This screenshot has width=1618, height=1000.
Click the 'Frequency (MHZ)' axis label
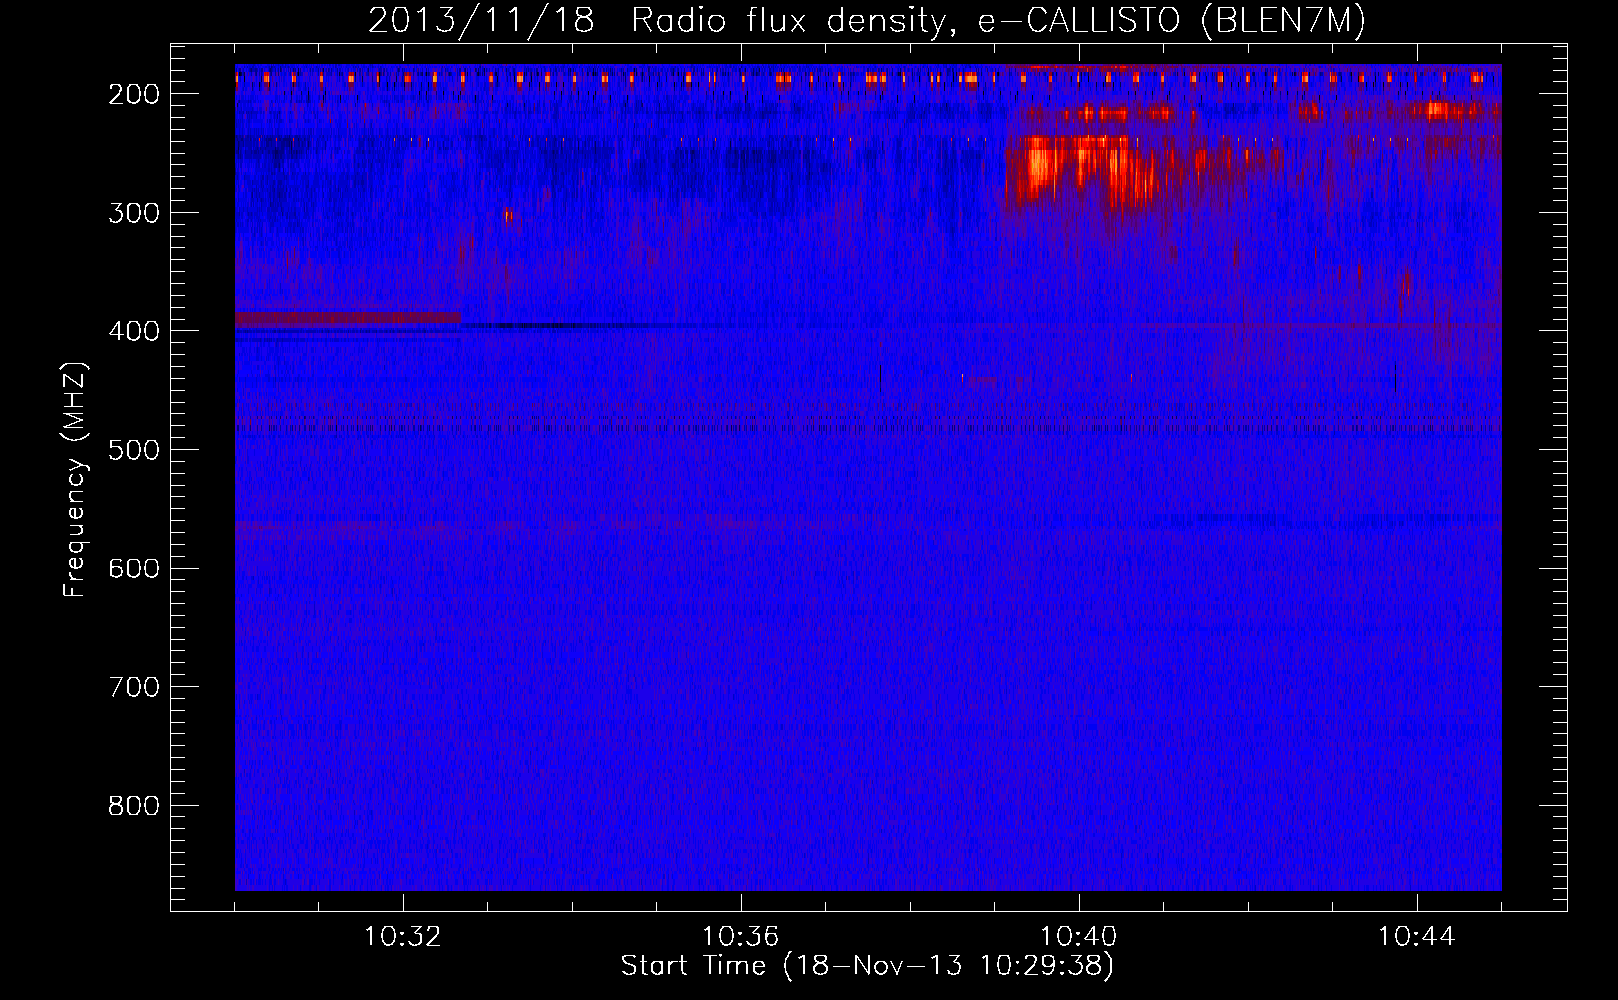(75, 480)
